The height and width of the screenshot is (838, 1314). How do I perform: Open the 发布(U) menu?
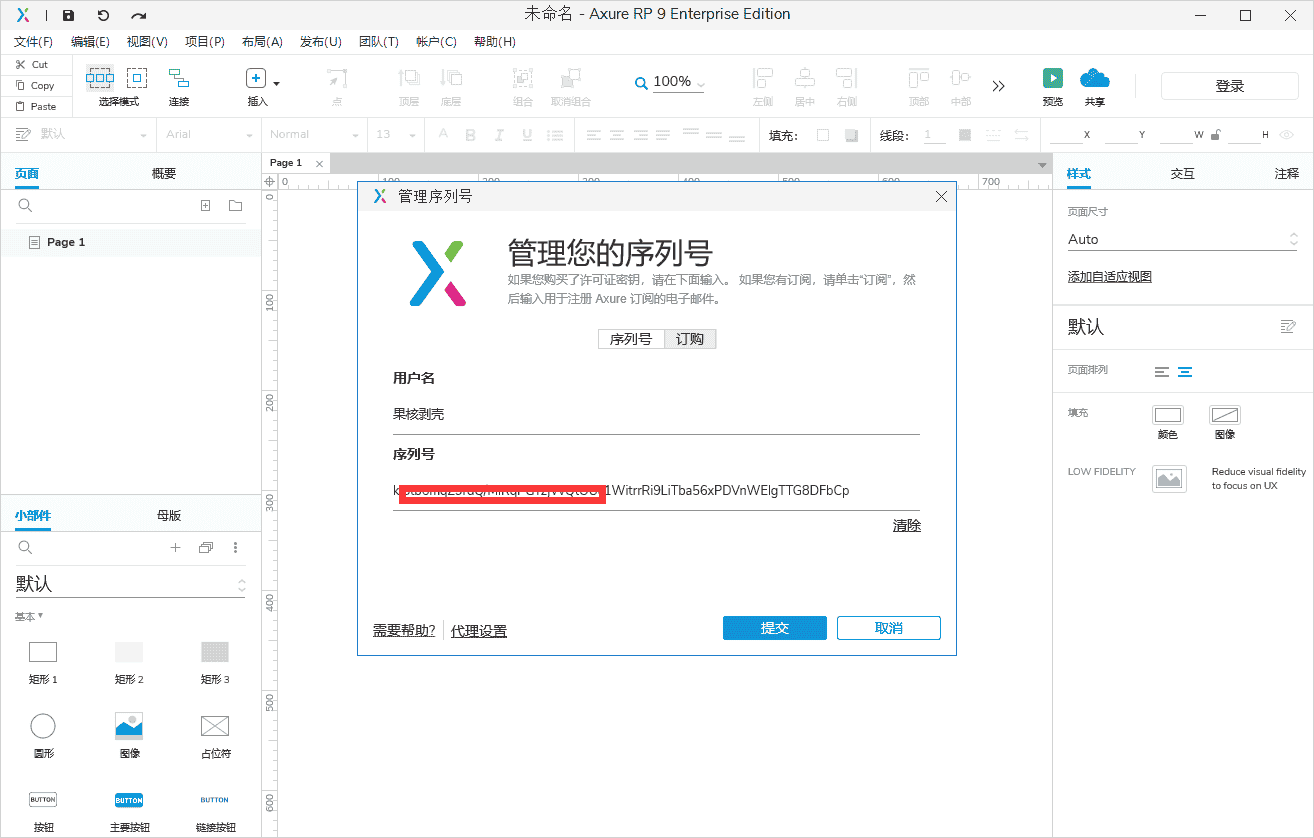point(320,42)
